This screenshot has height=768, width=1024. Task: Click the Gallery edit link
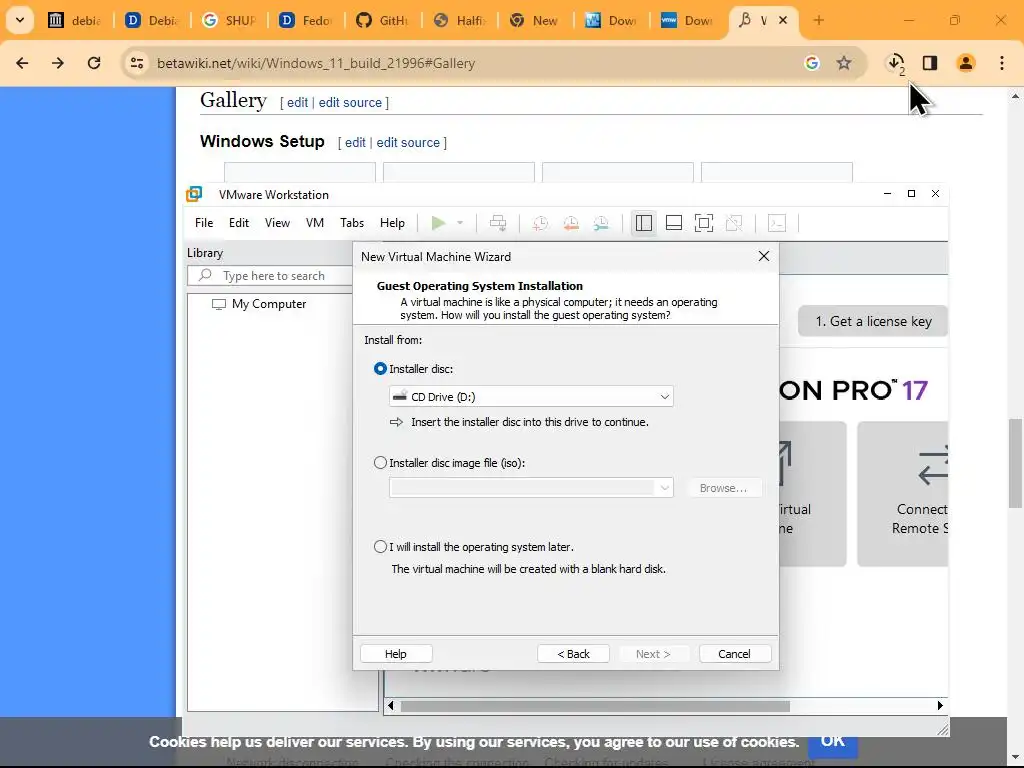[x=297, y=103]
